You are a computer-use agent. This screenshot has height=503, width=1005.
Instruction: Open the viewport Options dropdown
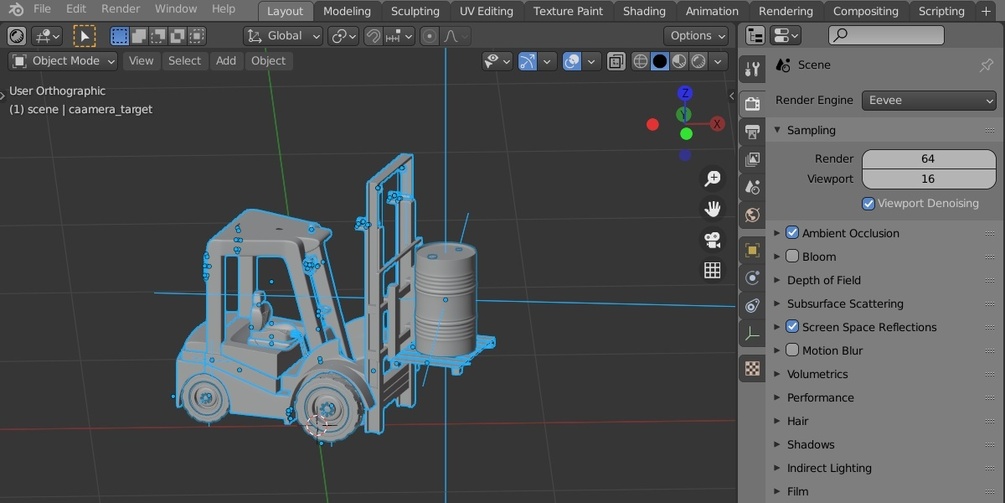click(696, 36)
